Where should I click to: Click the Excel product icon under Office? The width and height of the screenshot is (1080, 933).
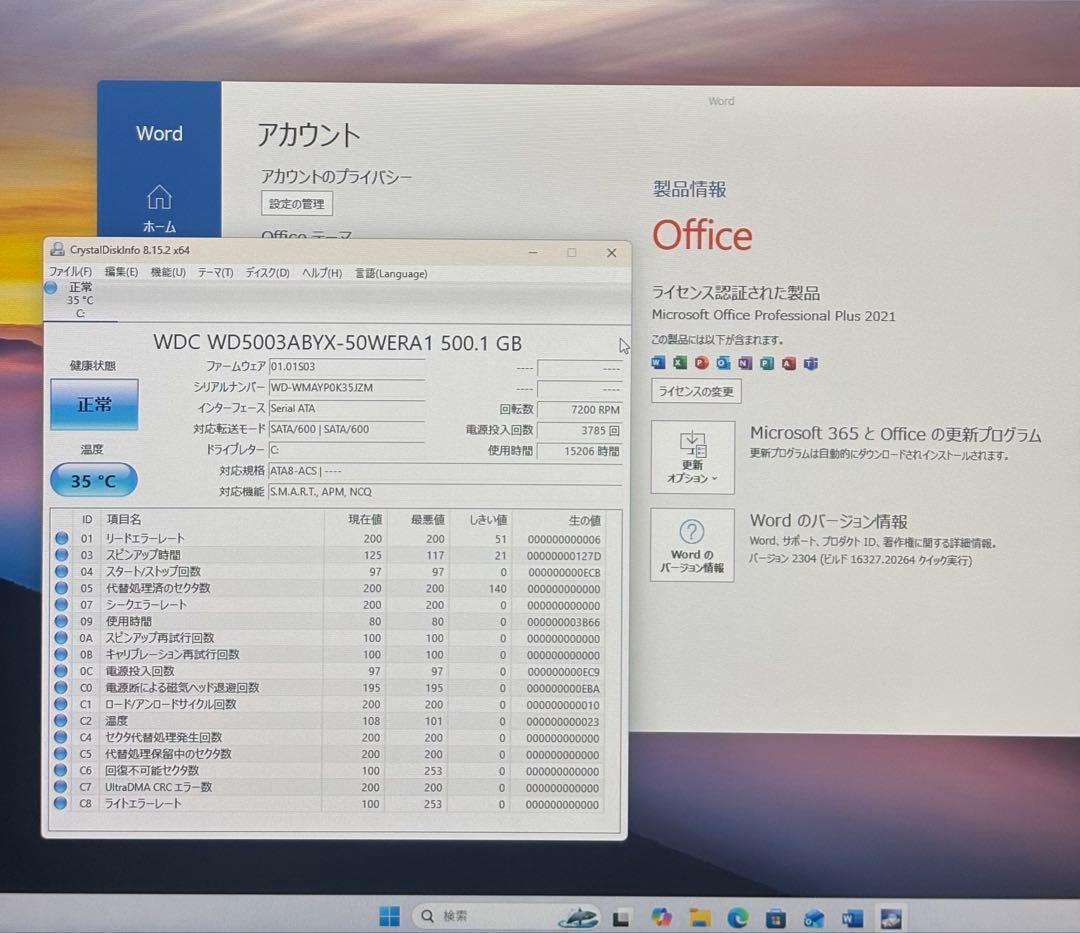(x=680, y=363)
